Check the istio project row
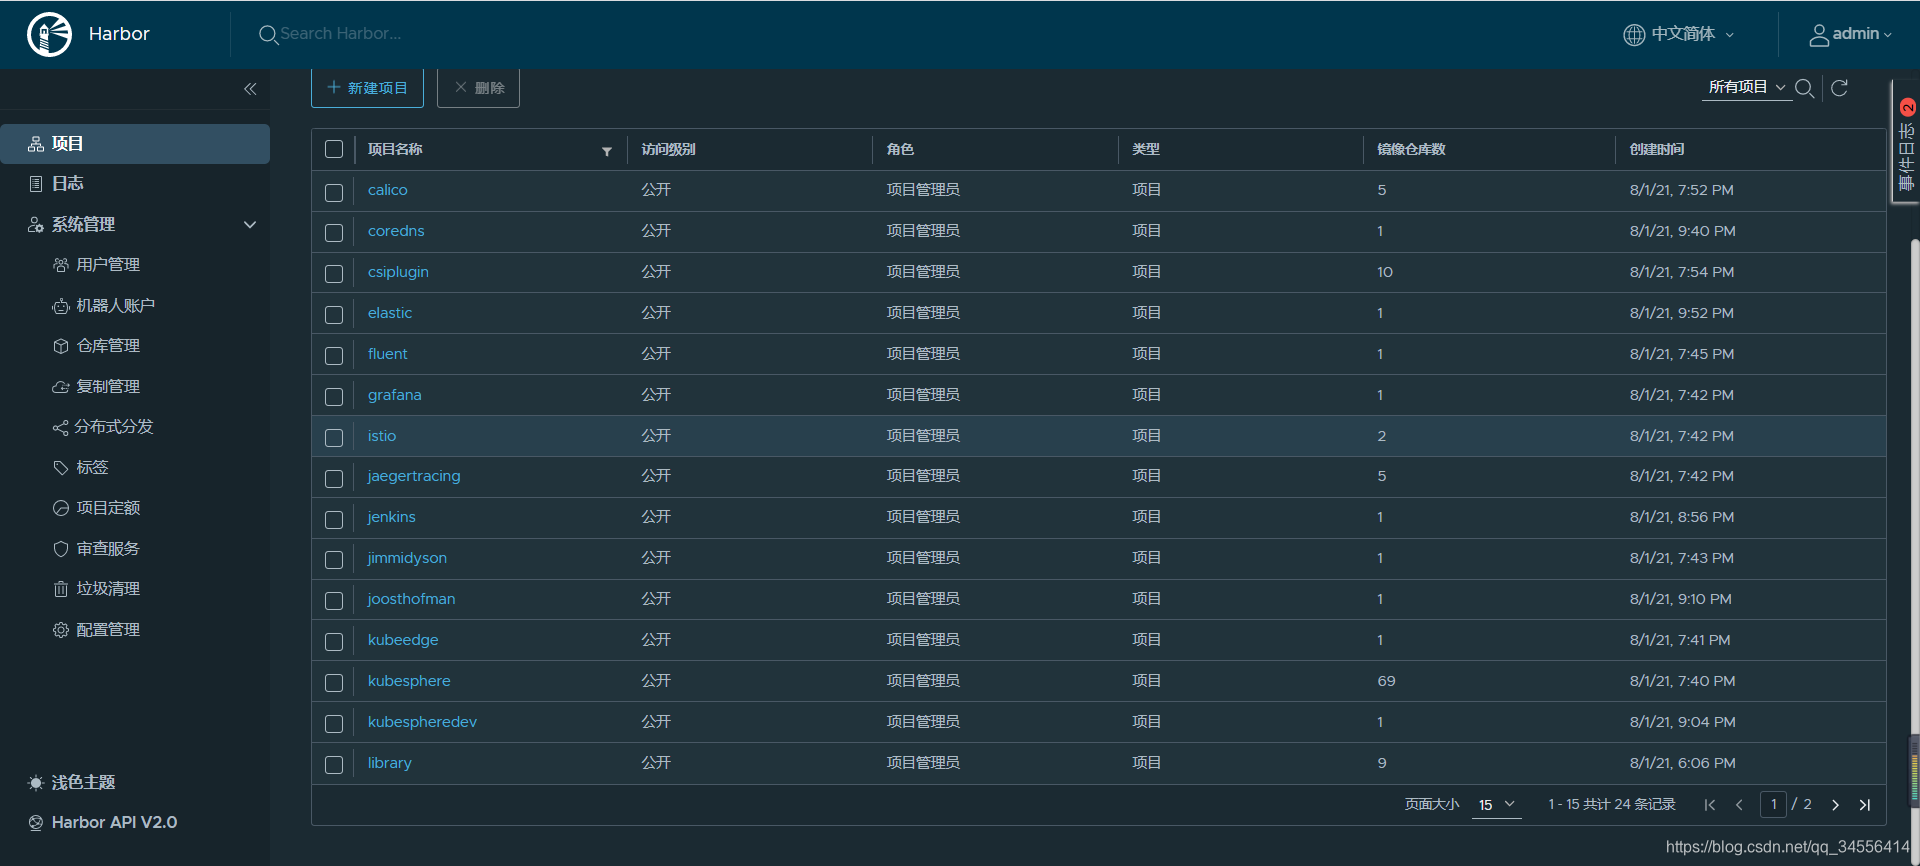This screenshot has width=1920, height=866. pyautogui.click(x=334, y=438)
